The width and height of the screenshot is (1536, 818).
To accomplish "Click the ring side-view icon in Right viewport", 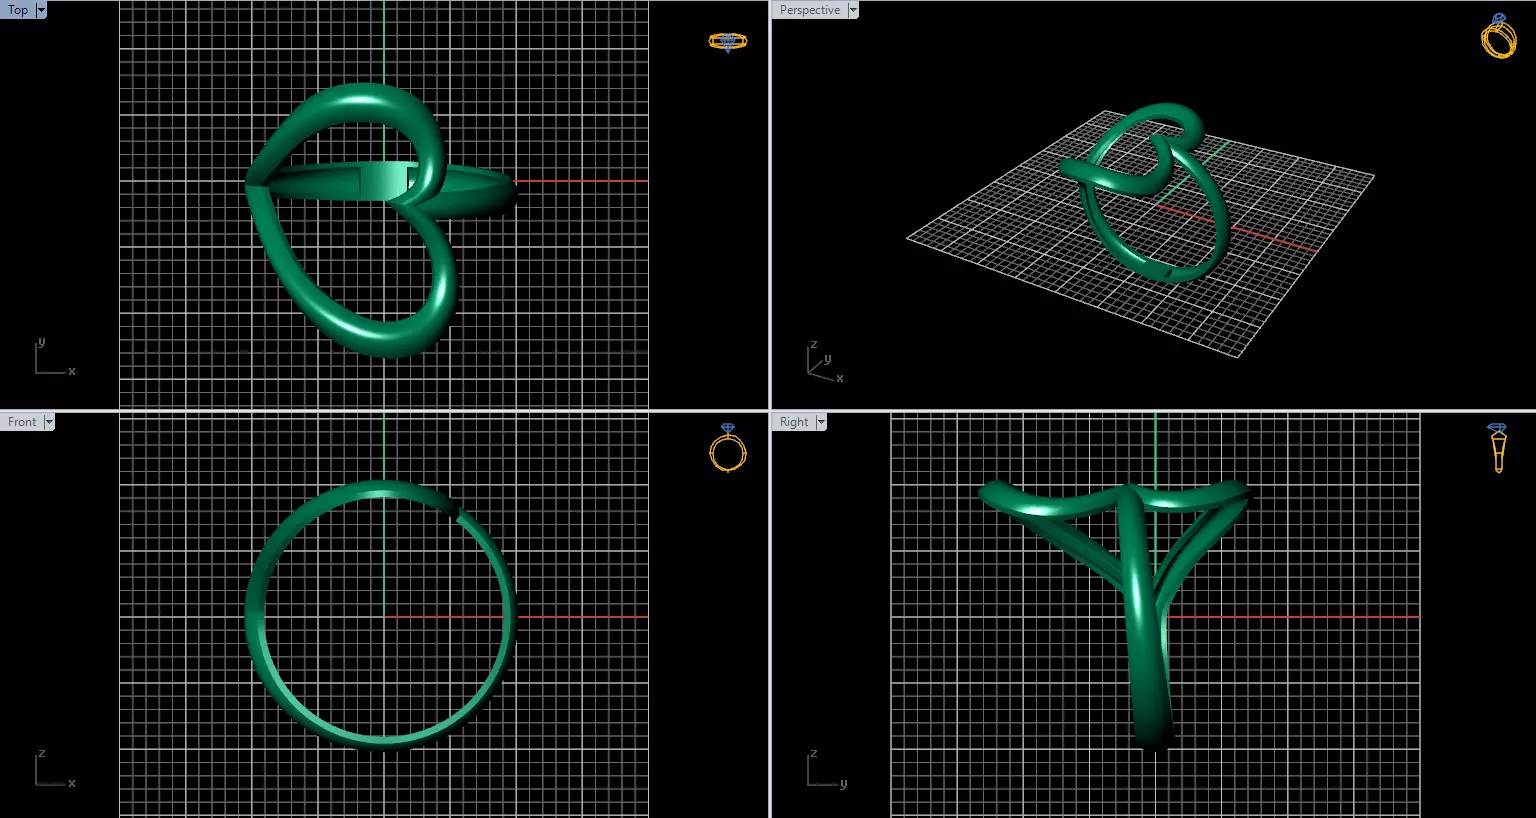I will 1497,448.
